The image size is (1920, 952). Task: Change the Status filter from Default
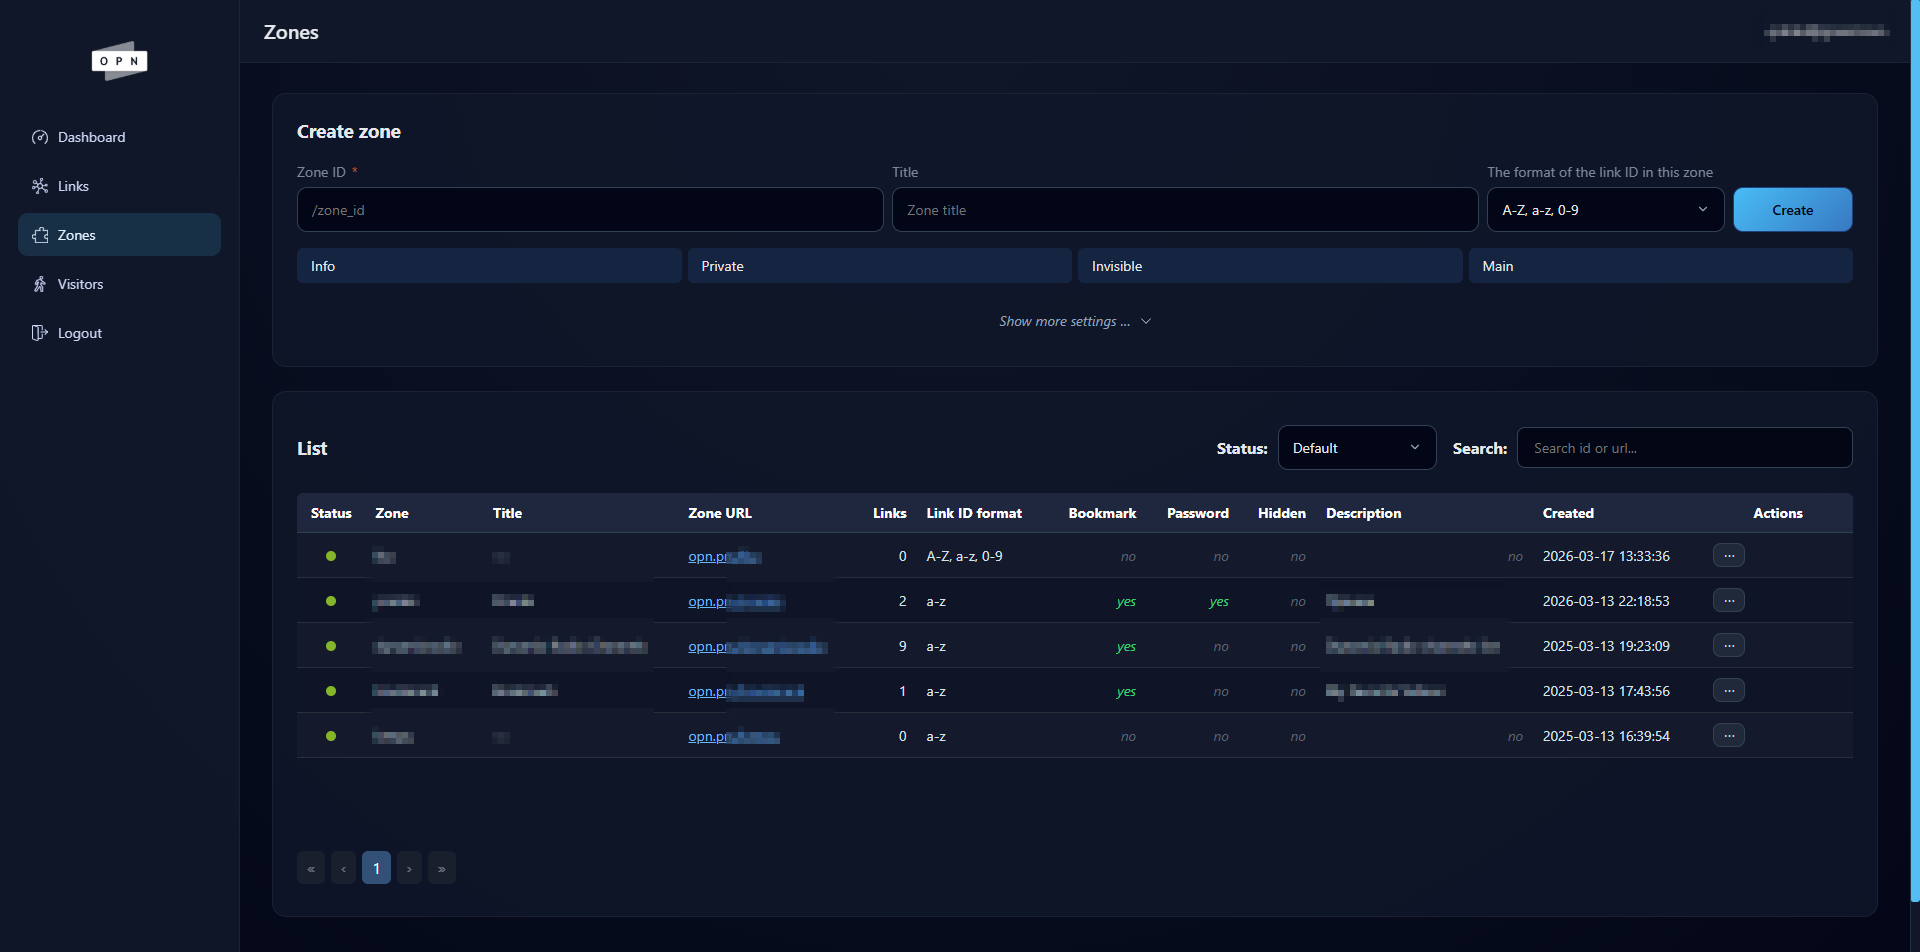click(x=1356, y=447)
